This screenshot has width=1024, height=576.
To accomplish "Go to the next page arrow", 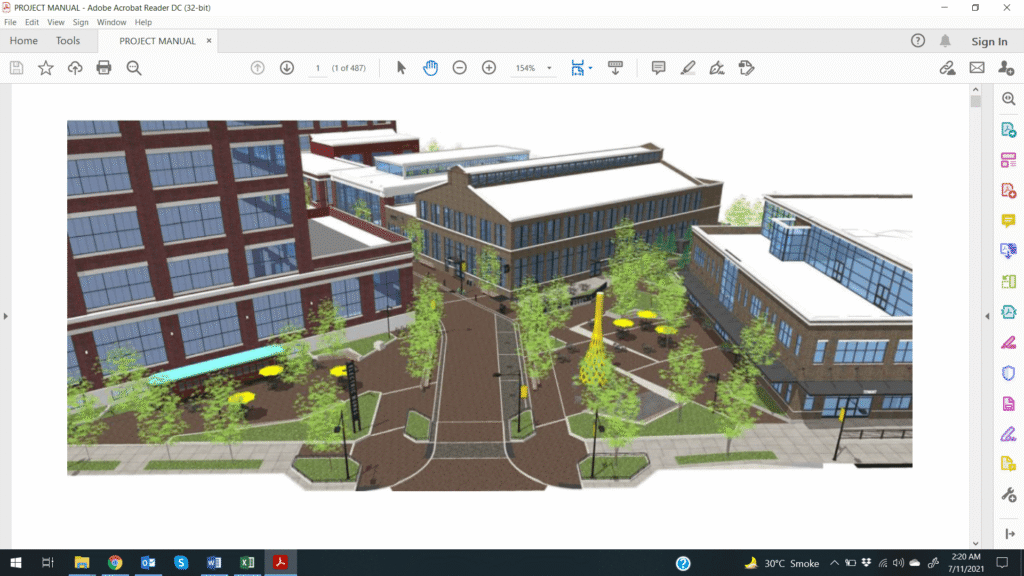I will (287, 68).
